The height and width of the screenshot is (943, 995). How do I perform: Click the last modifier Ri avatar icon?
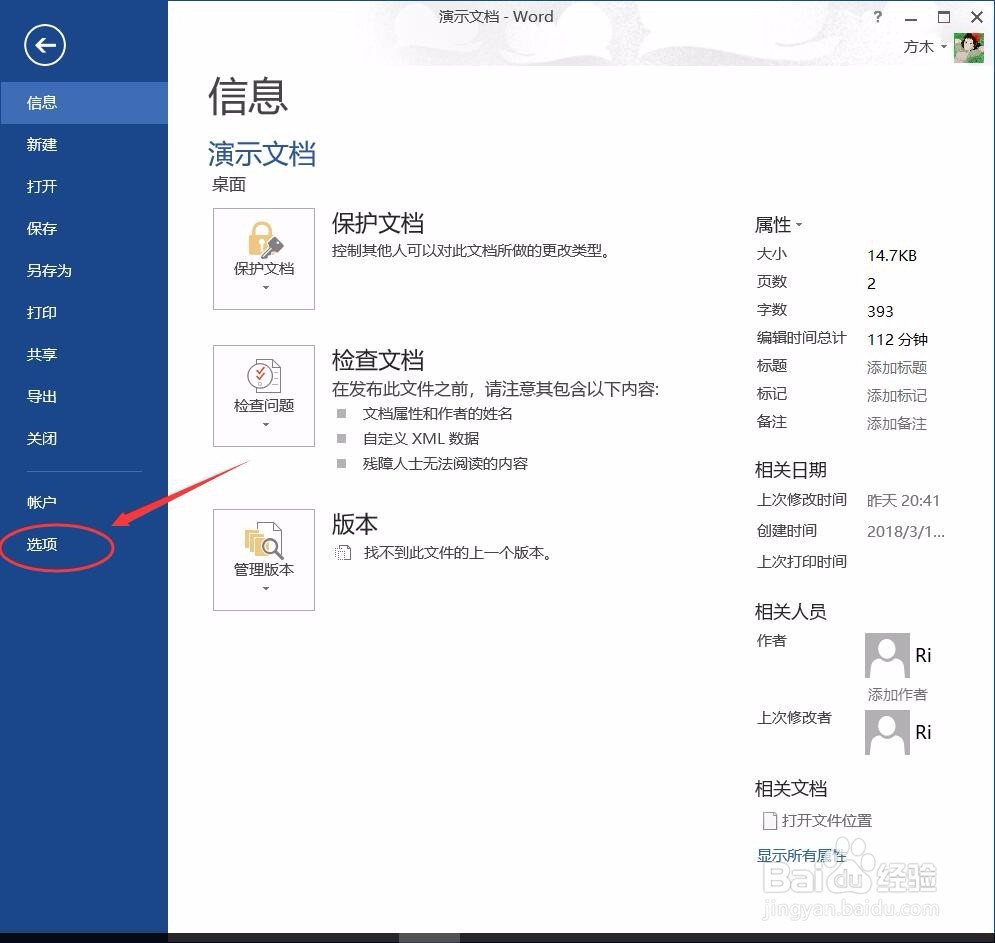click(x=887, y=732)
